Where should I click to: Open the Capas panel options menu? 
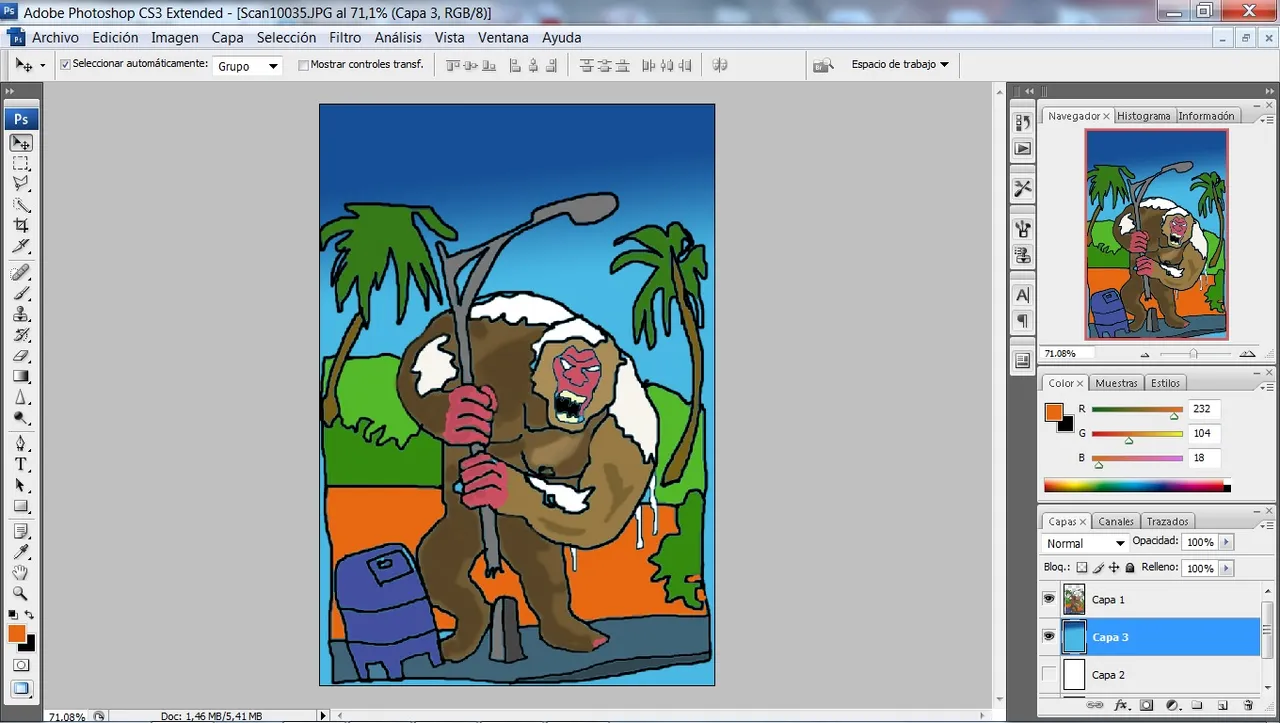point(1265,524)
